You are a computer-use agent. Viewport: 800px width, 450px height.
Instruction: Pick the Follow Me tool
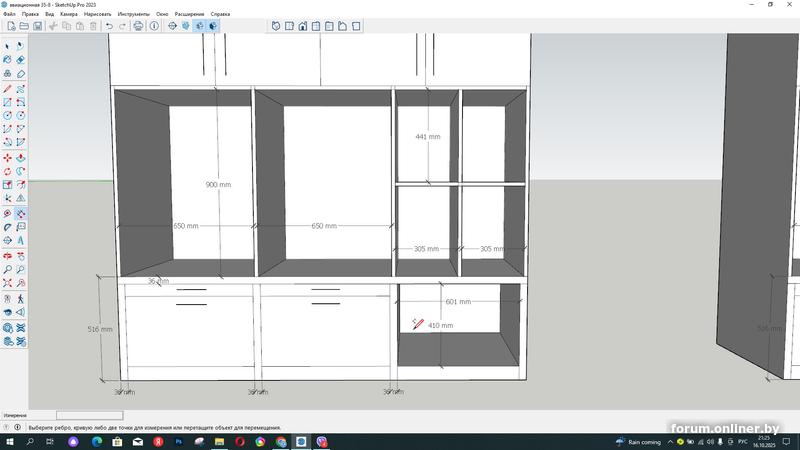[20, 171]
